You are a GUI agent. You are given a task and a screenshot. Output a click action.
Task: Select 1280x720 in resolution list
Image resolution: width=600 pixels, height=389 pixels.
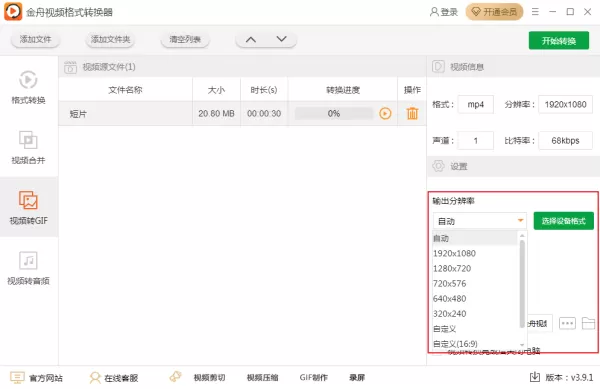point(475,269)
